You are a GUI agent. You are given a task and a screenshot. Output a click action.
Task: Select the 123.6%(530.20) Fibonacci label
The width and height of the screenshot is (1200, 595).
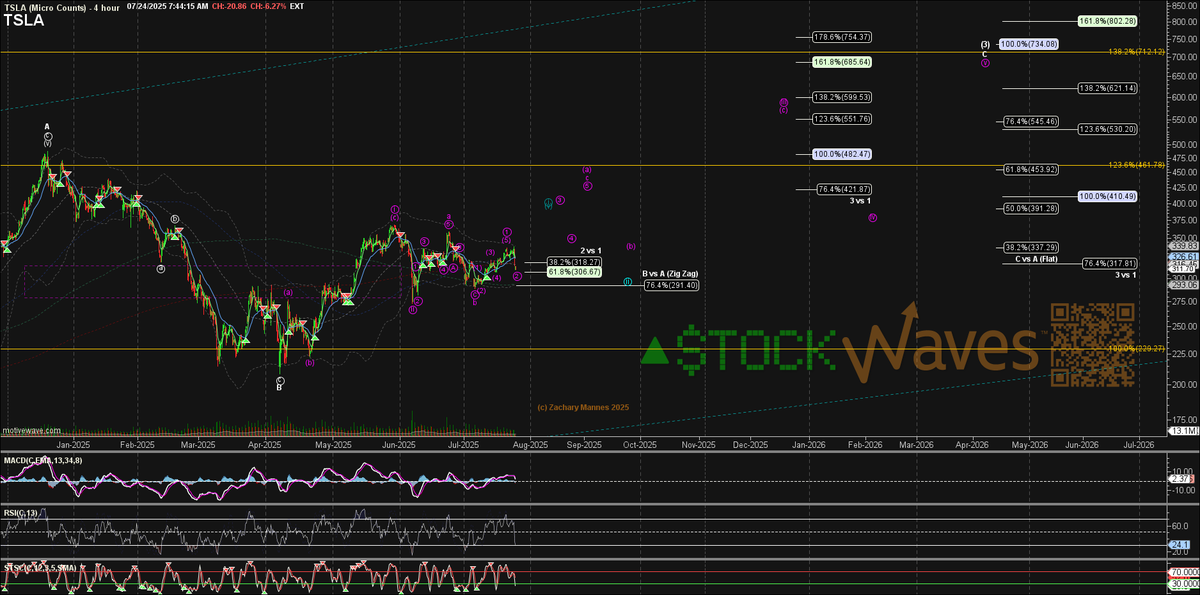(1107, 129)
